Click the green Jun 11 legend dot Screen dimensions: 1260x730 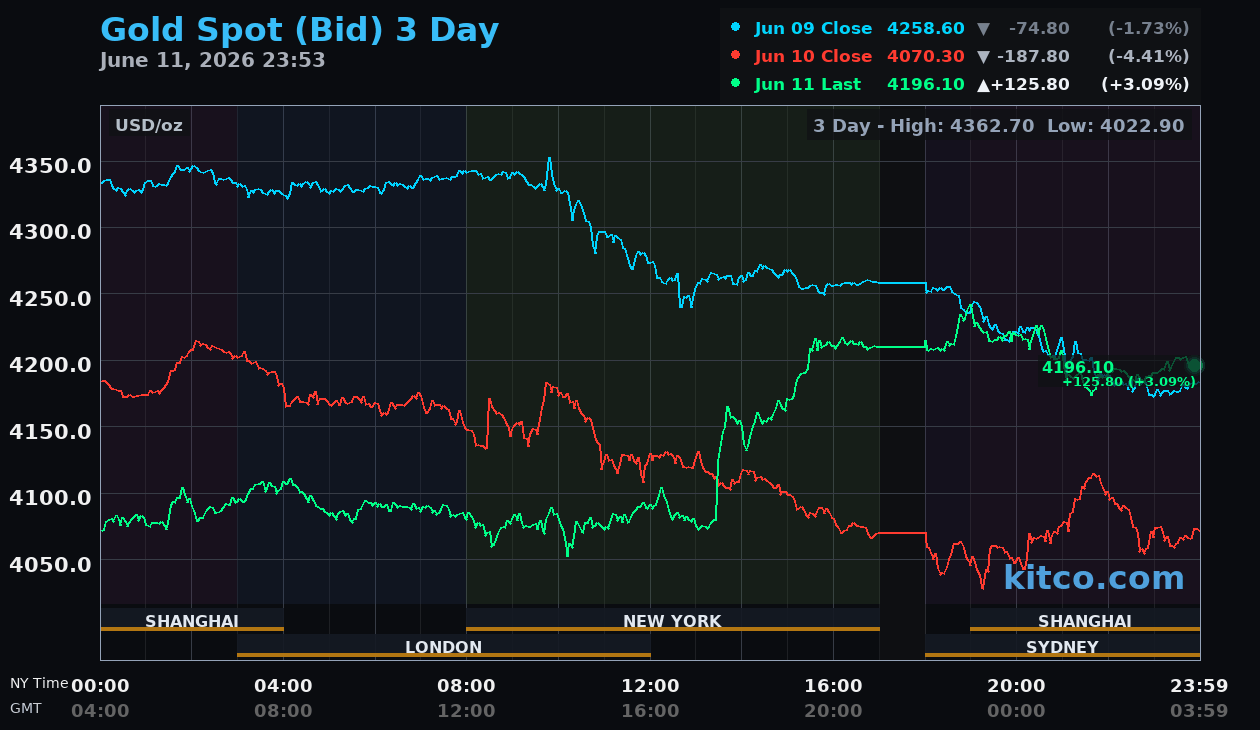(736, 84)
